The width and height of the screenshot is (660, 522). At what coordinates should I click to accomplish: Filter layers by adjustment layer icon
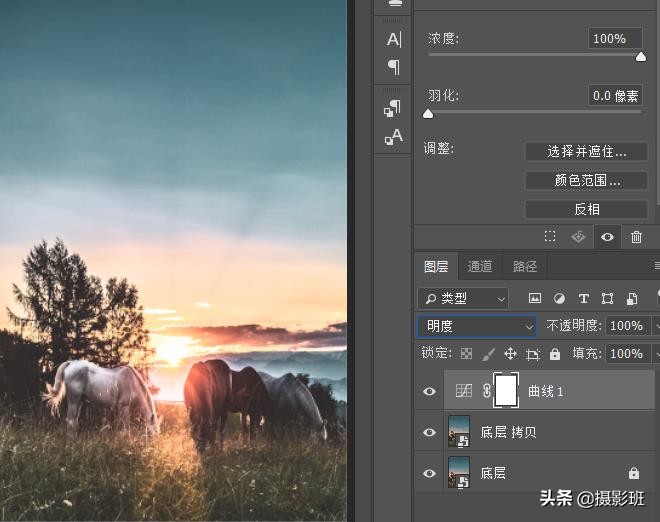pyautogui.click(x=559, y=298)
